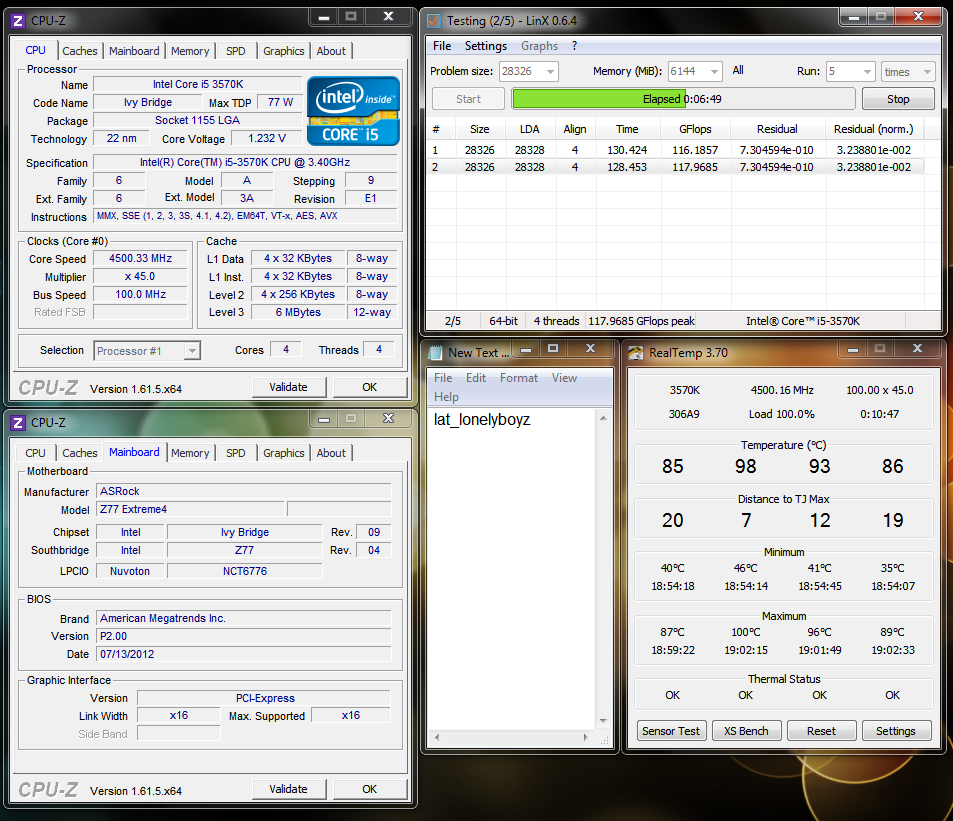Click the Notepad icon in New Text window
The height and width of the screenshot is (821, 953).
pos(435,352)
